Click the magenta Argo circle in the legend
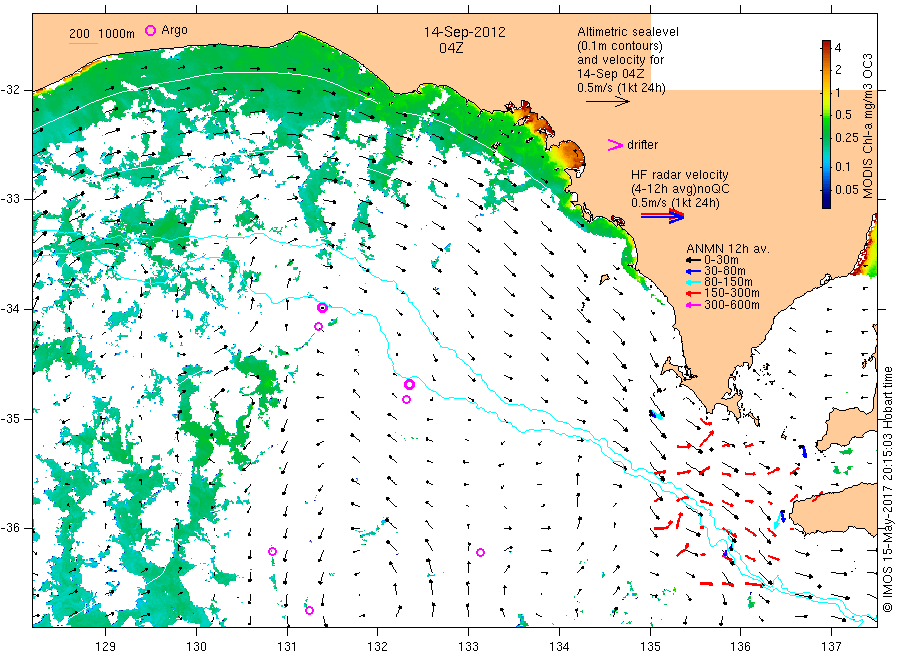 pos(150,30)
